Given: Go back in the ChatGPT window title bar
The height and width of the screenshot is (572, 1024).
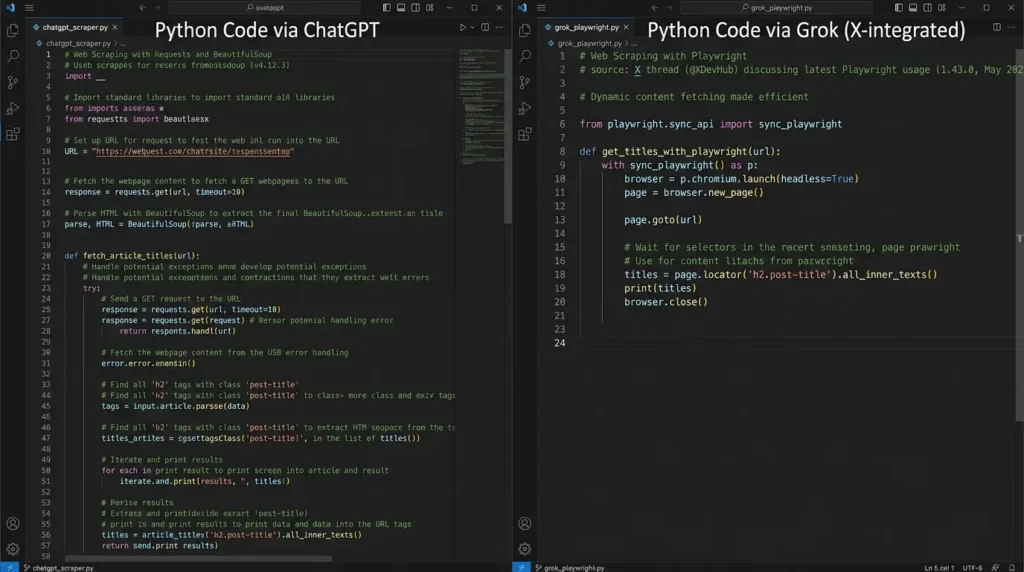Looking at the screenshot, I should 142,8.
